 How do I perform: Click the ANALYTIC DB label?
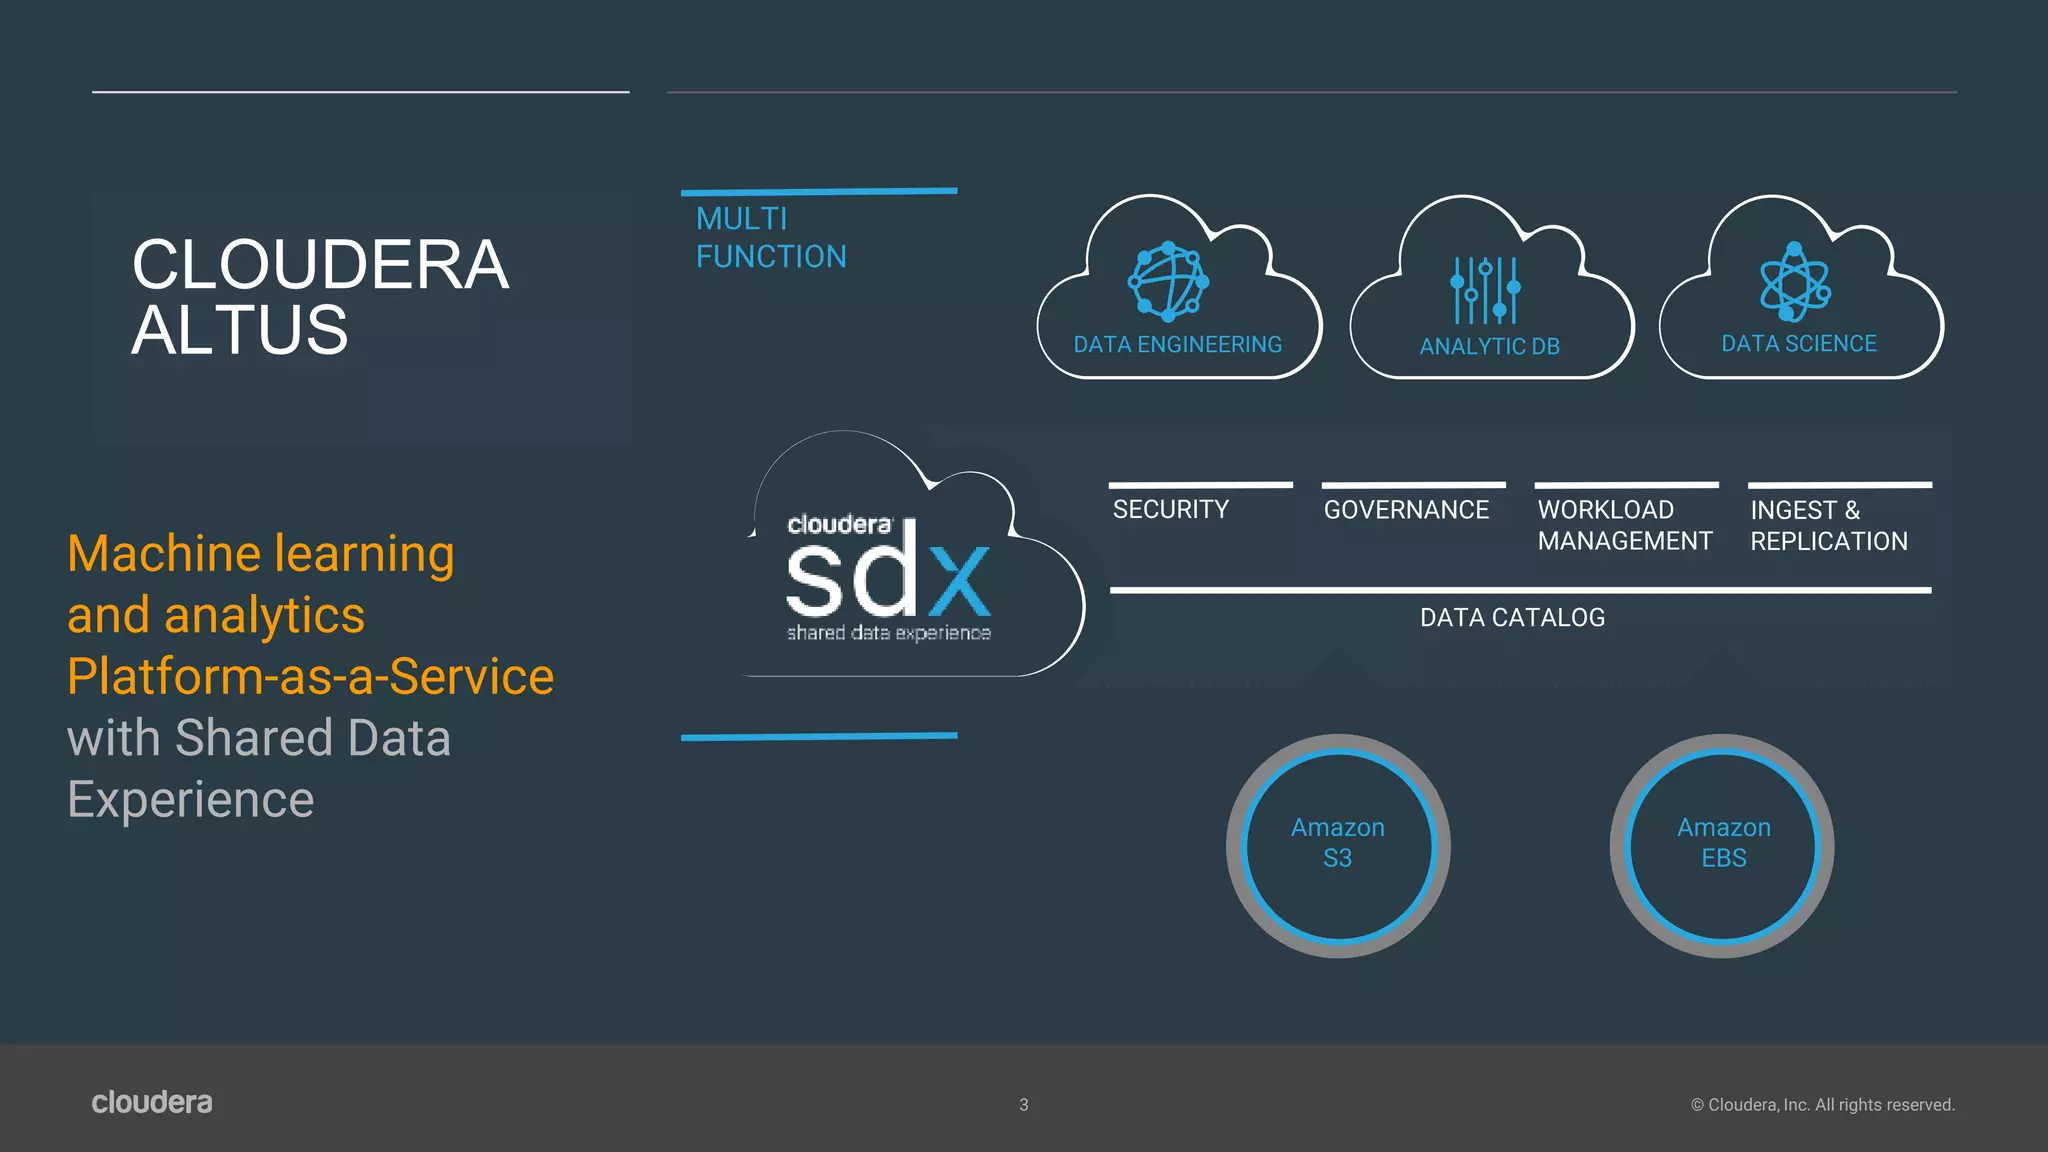(x=1490, y=347)
